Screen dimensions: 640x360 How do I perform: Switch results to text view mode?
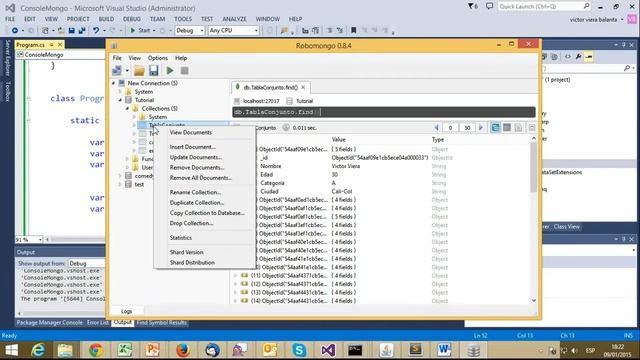518,128
